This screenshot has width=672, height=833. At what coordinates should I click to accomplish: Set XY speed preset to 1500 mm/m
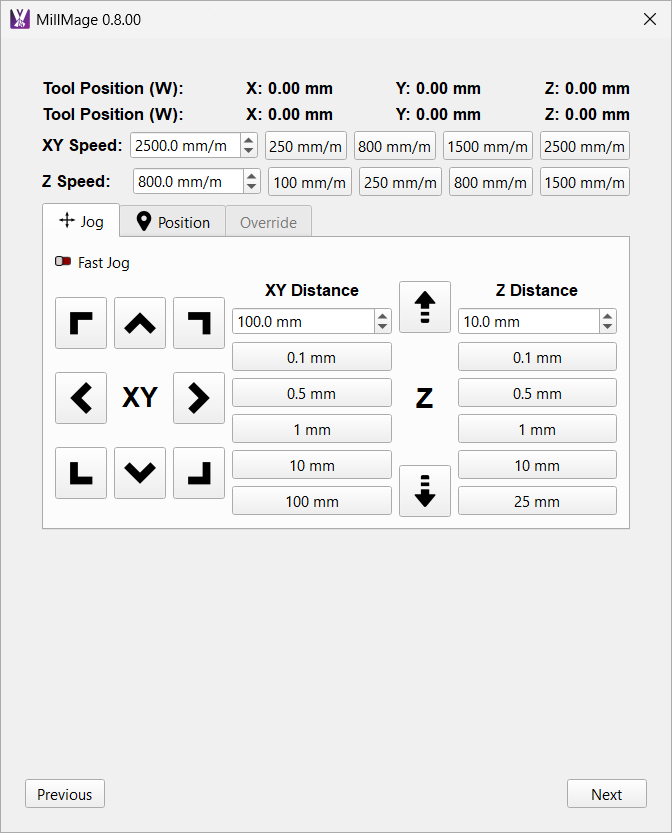tap(487, 146)
